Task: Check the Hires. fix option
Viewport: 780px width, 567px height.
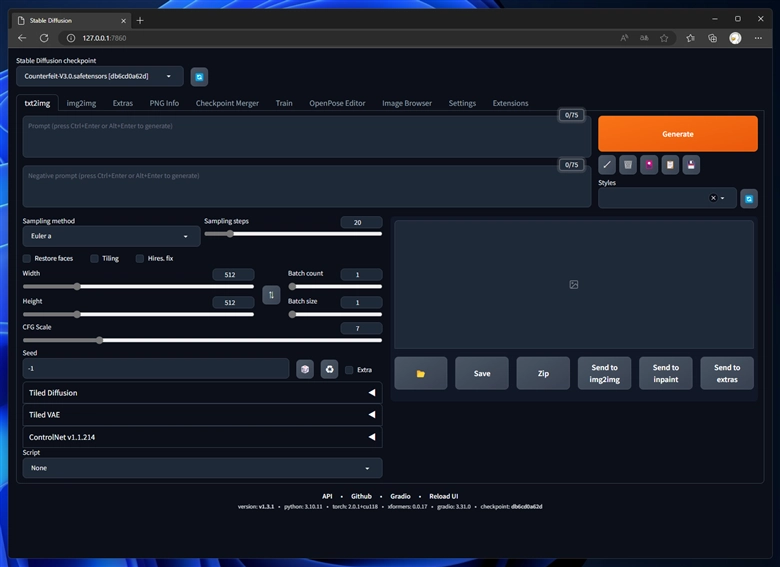Action: point(140,258)
